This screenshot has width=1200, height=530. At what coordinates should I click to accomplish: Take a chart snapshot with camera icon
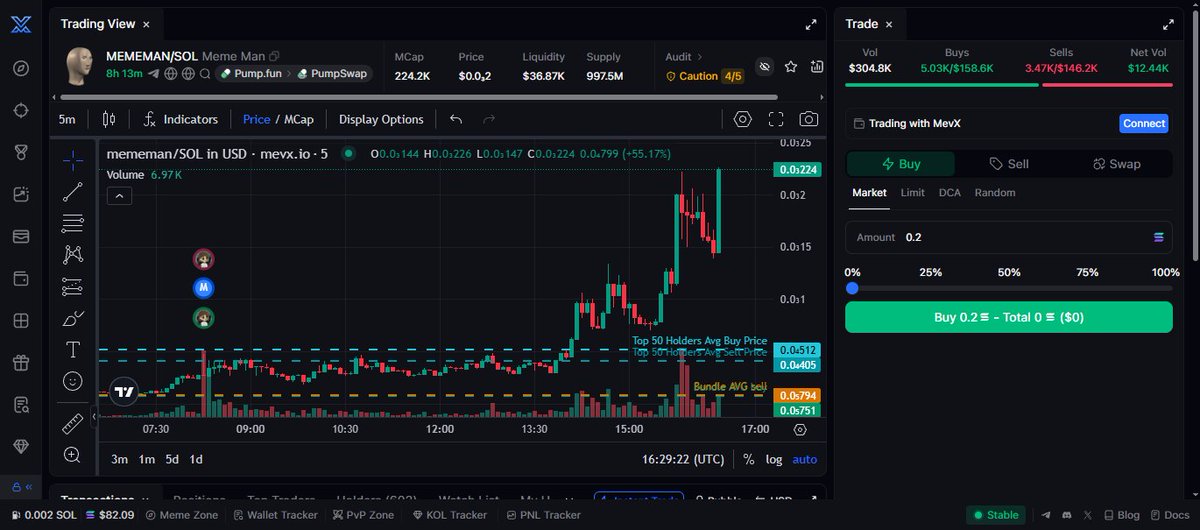coord(809,119)
